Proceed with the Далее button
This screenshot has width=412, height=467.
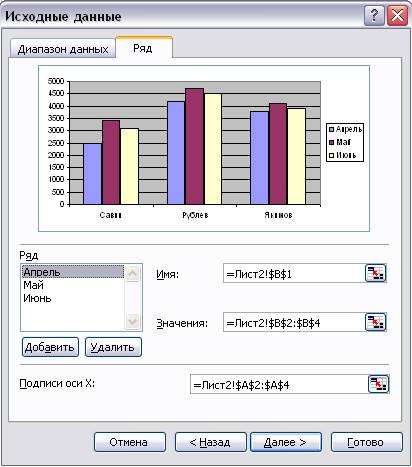286,442
